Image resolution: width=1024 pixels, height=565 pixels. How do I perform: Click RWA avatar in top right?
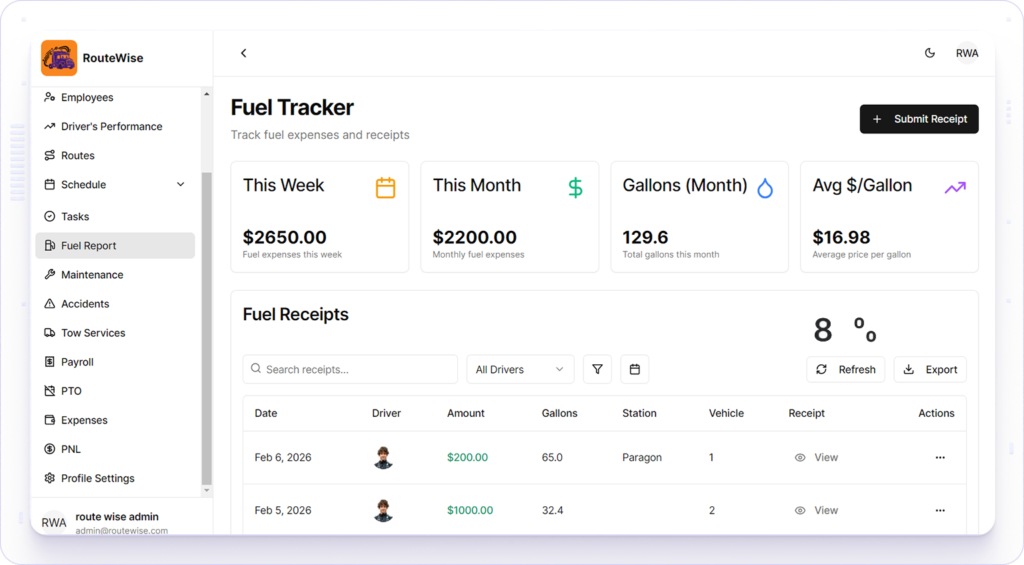(x=966, y=53)
